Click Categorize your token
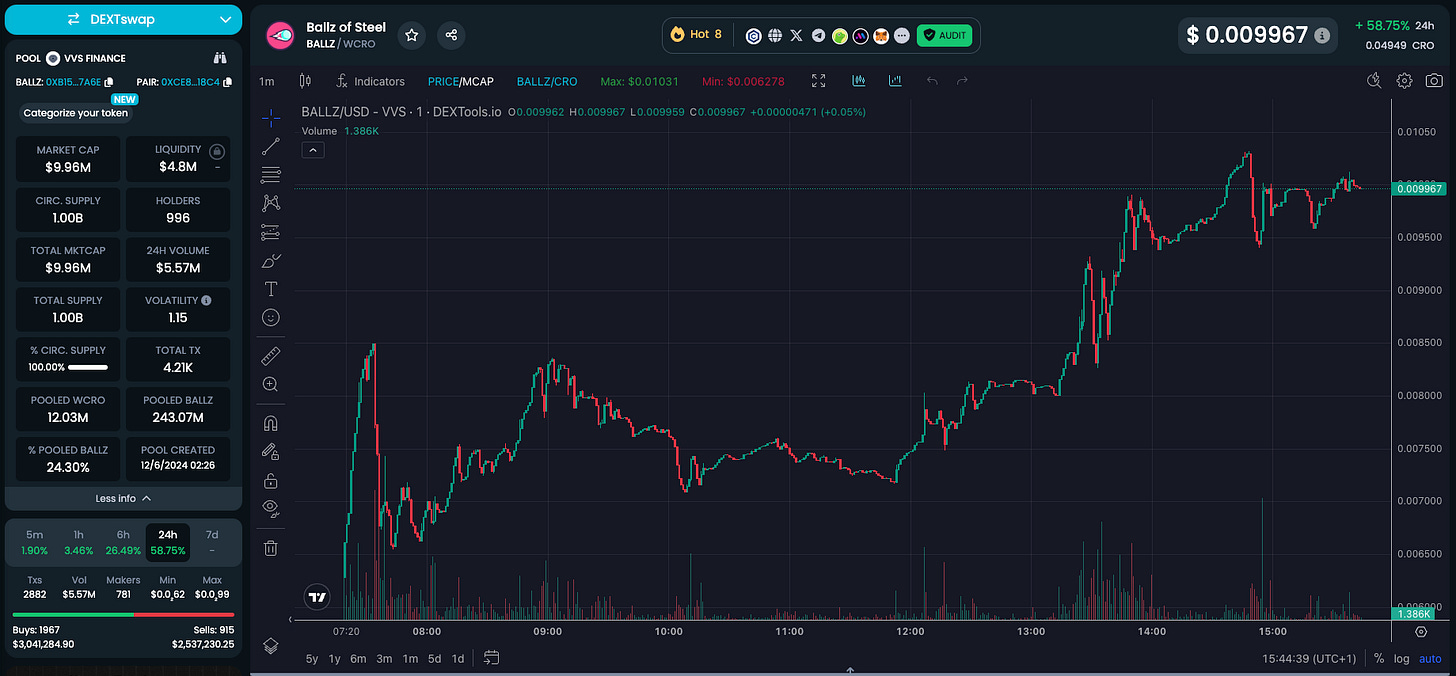1456x676 pixels. [x=76, y=113]
